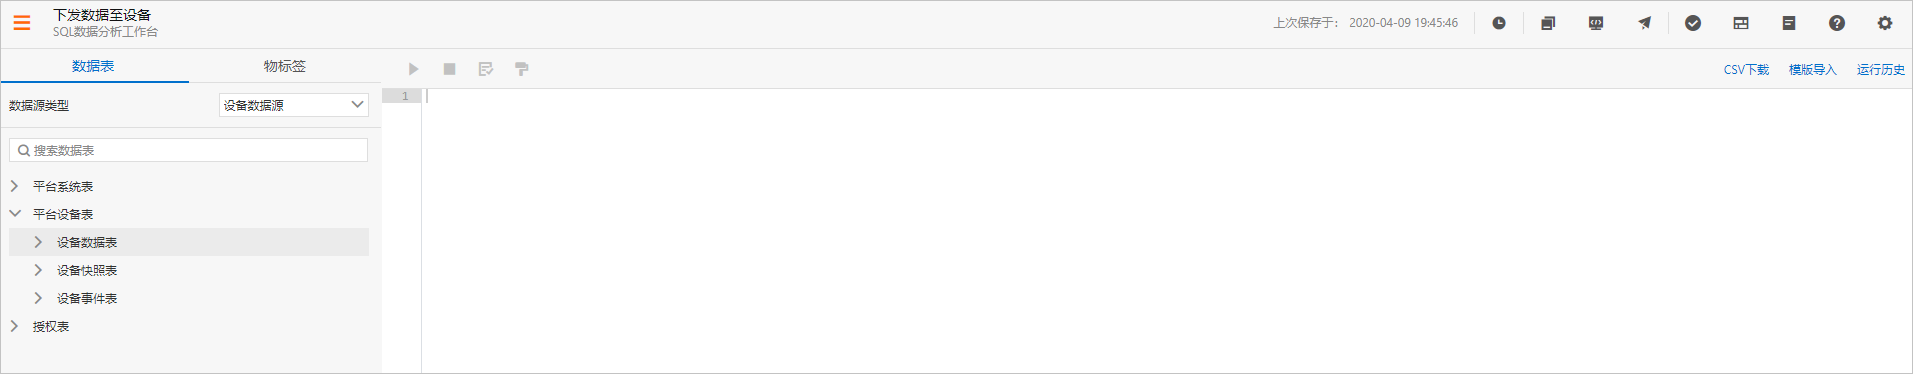Click the checkmark circle icon

pos(1693,23)
